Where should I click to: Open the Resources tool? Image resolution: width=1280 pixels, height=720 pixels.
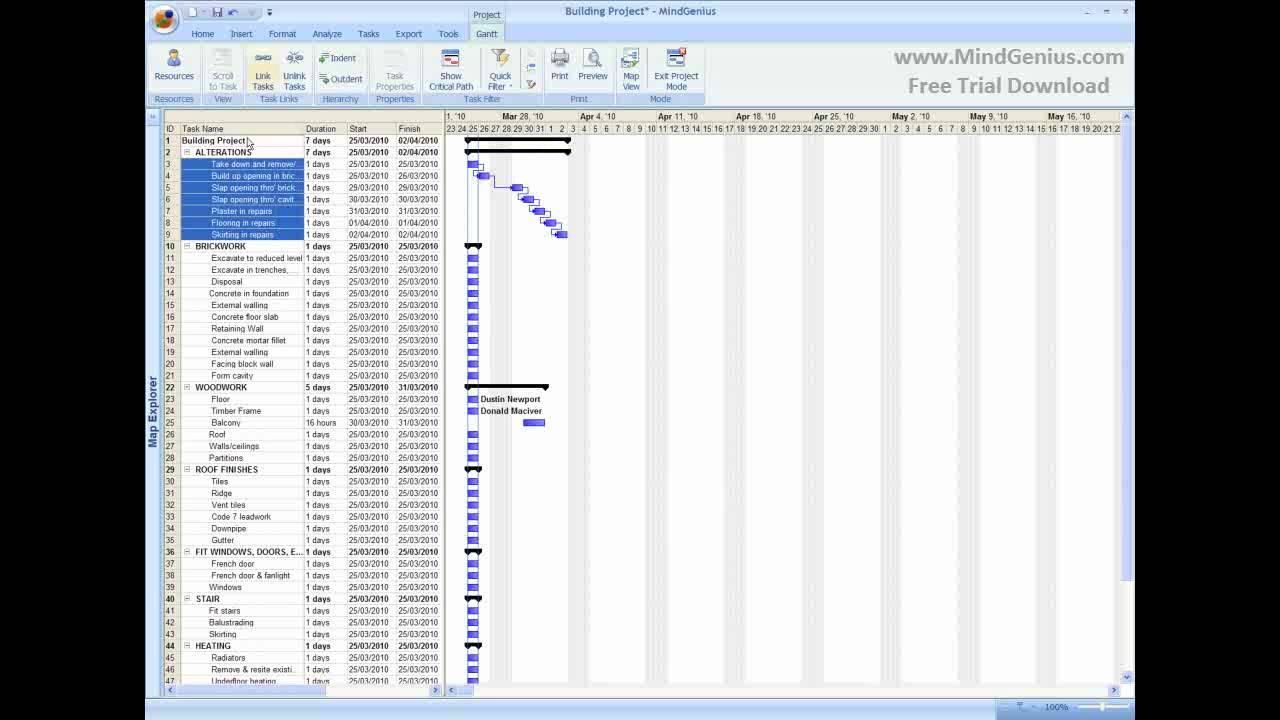point(174,67)
